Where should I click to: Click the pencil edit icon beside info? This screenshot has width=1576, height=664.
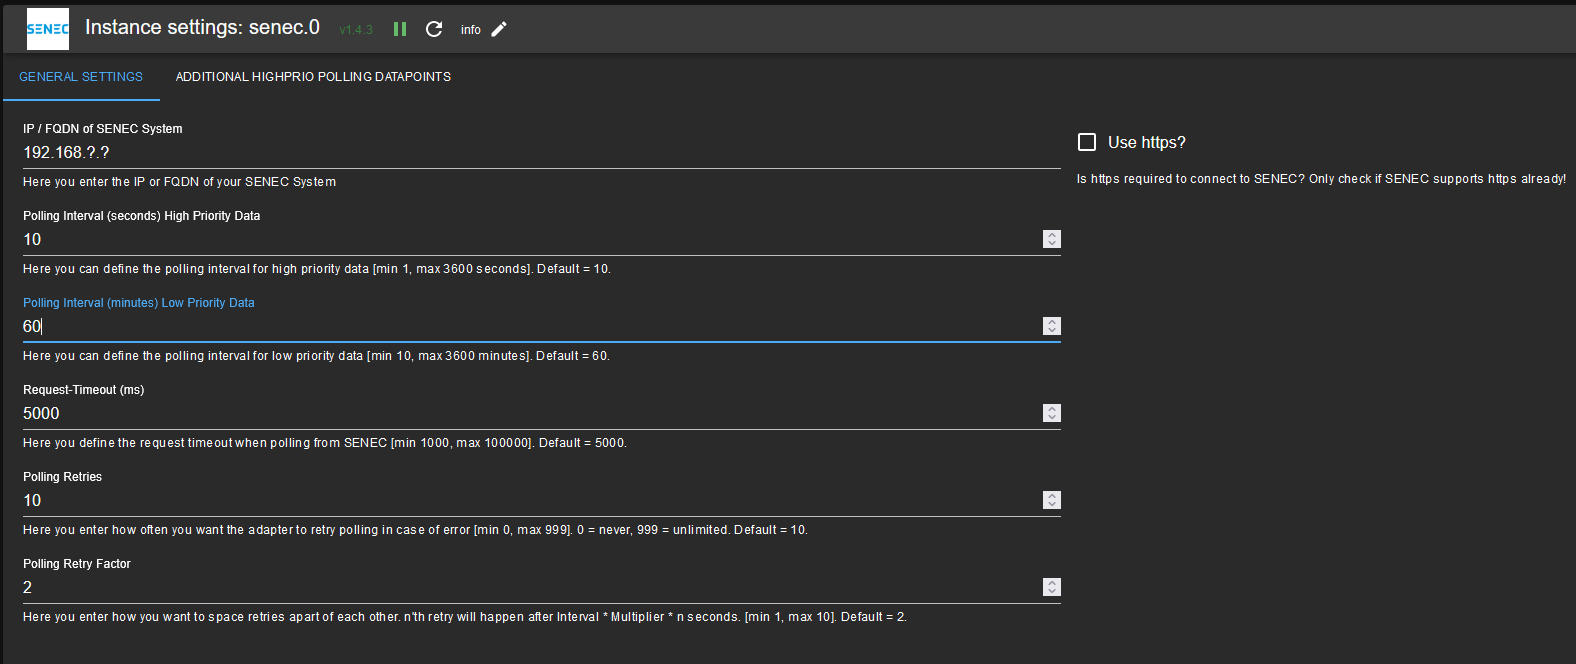pyautogui.click(x=499, y=29)
